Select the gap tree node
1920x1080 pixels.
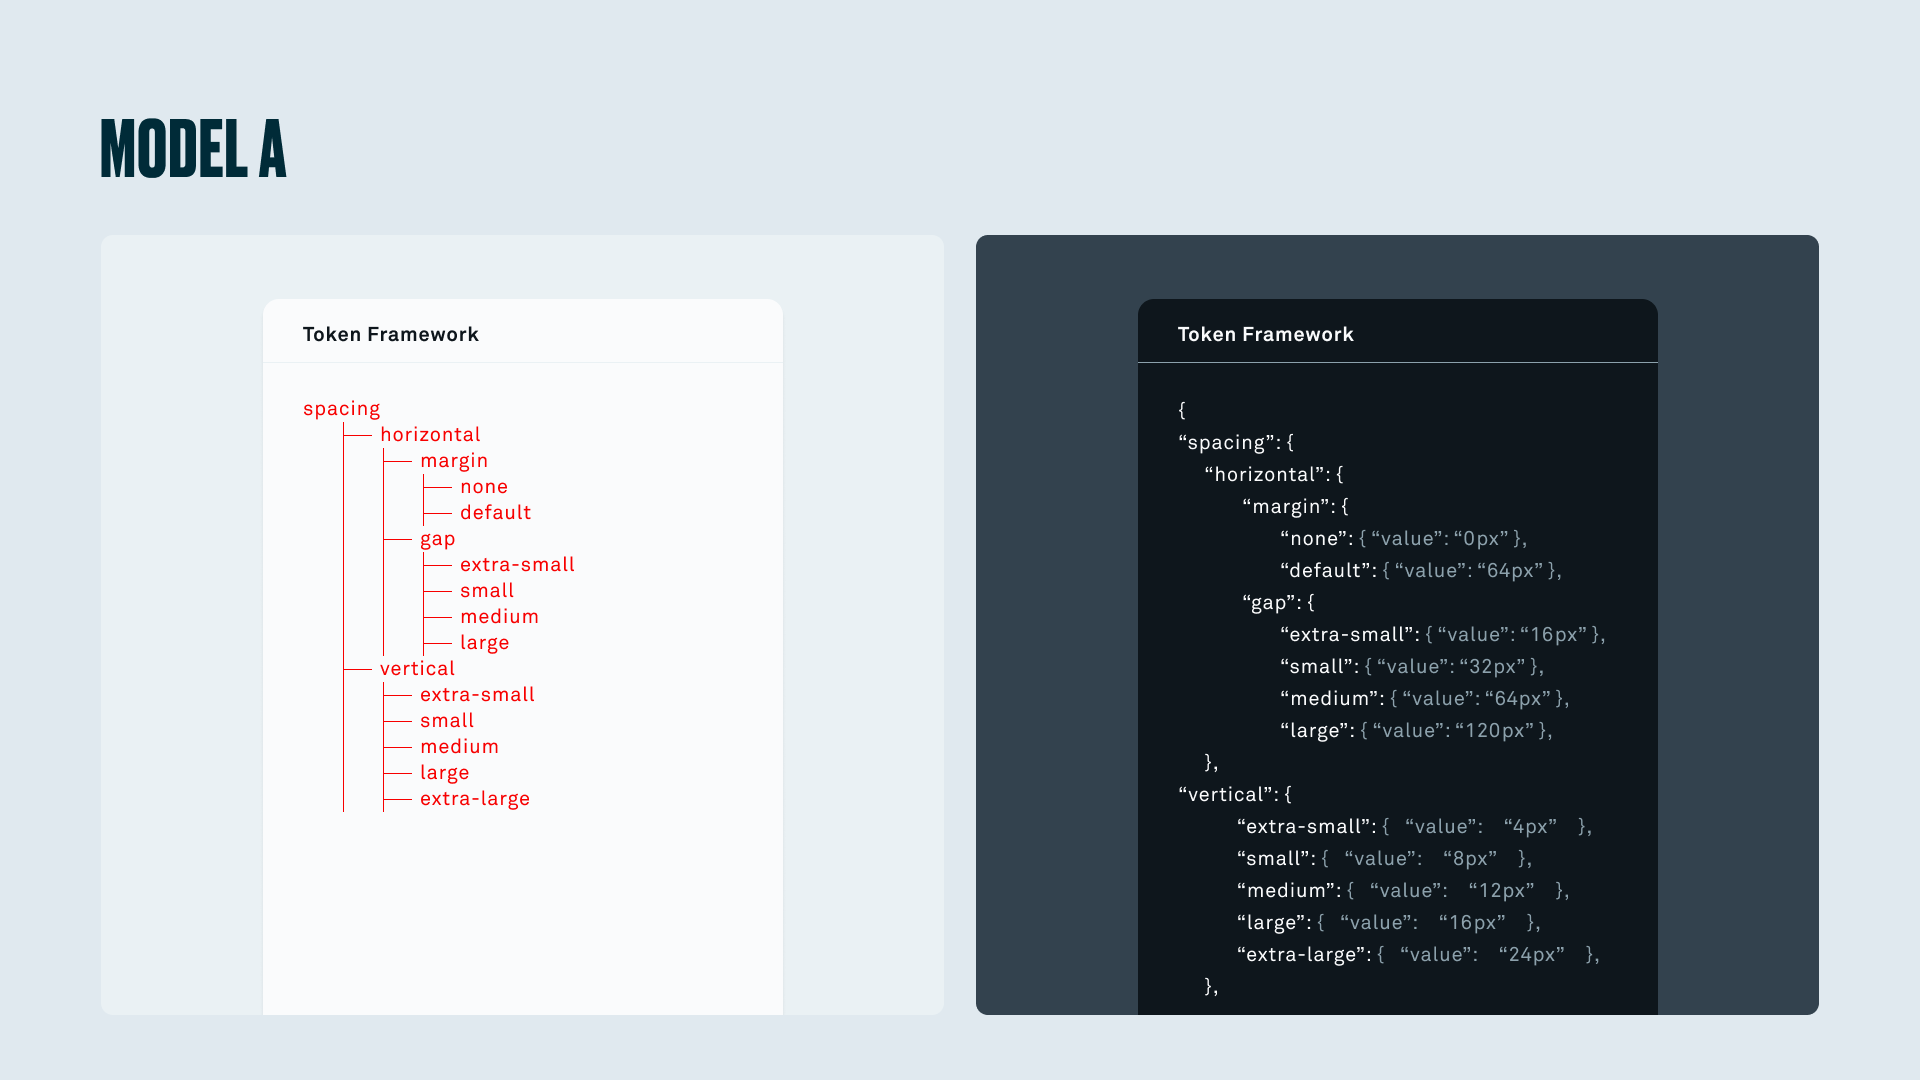(438, 540)
